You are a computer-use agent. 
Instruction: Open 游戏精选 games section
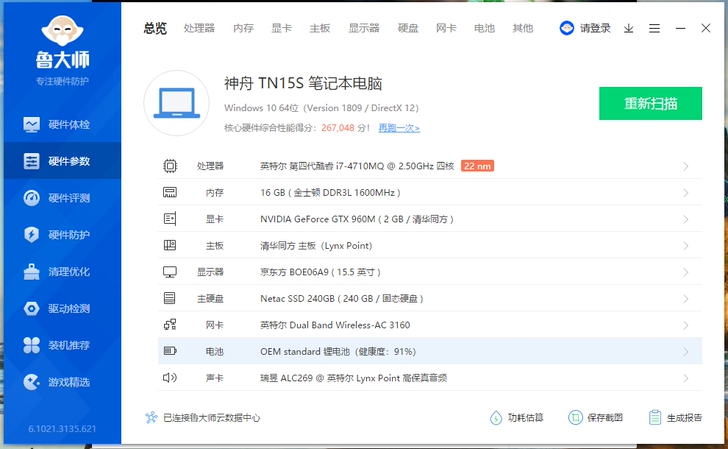62,382
